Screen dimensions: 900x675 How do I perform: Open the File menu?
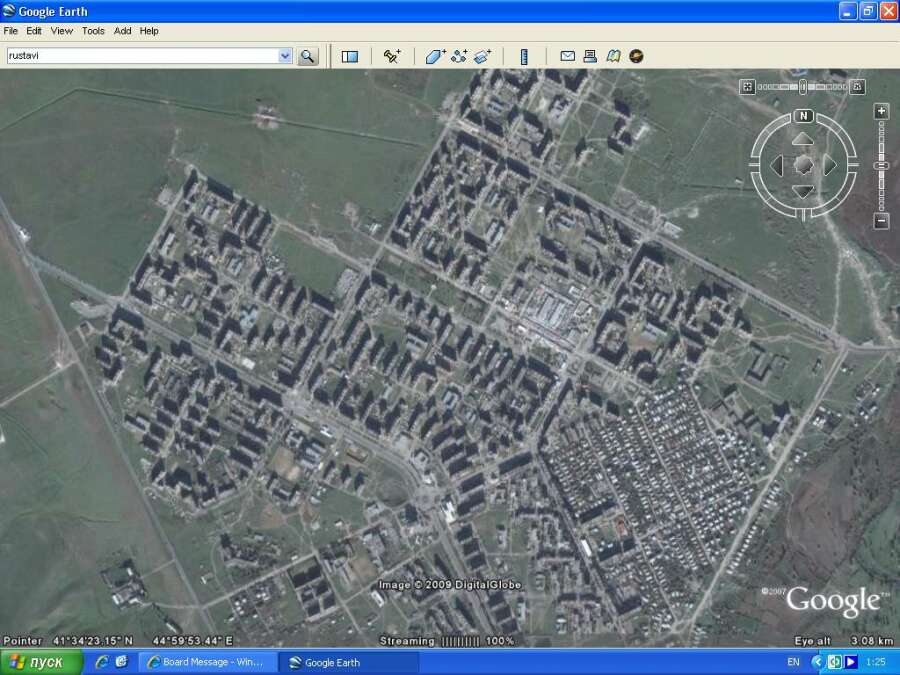pyautogui.click(x=11, y=31)
